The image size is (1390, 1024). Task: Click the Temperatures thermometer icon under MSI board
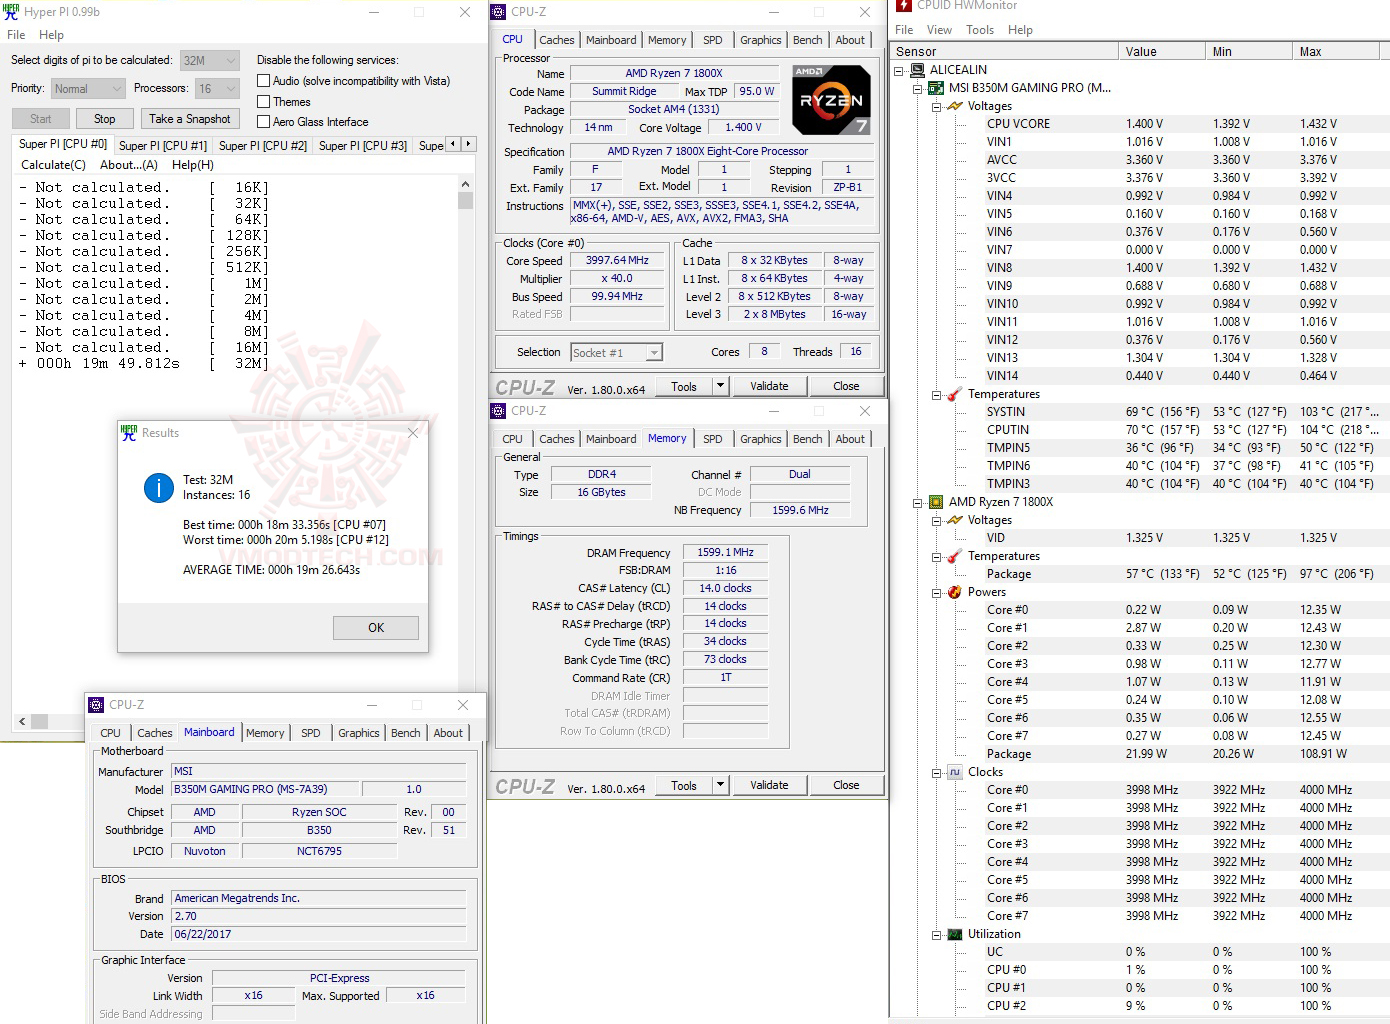point(955,394)
